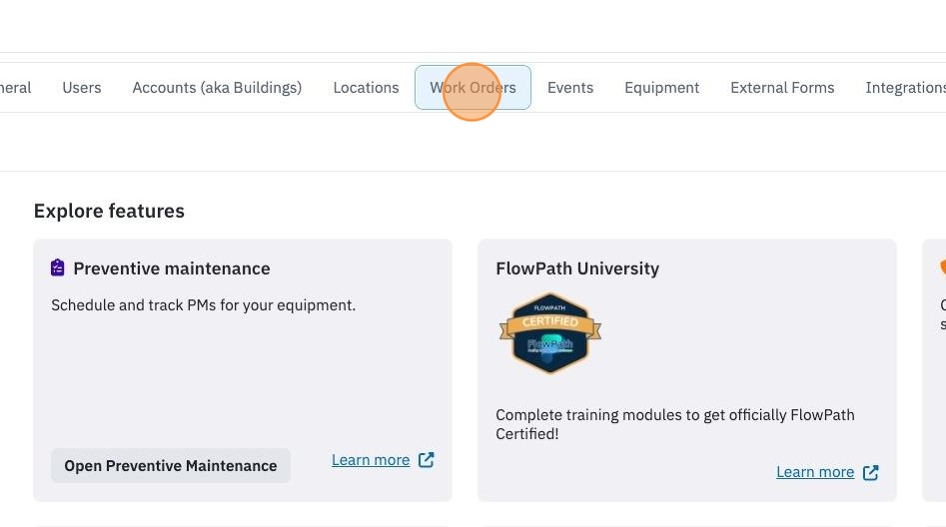Open the Accounts (aka Buildings) tab
Viewport: 946px width, 527px height.
tap(217, 87)
